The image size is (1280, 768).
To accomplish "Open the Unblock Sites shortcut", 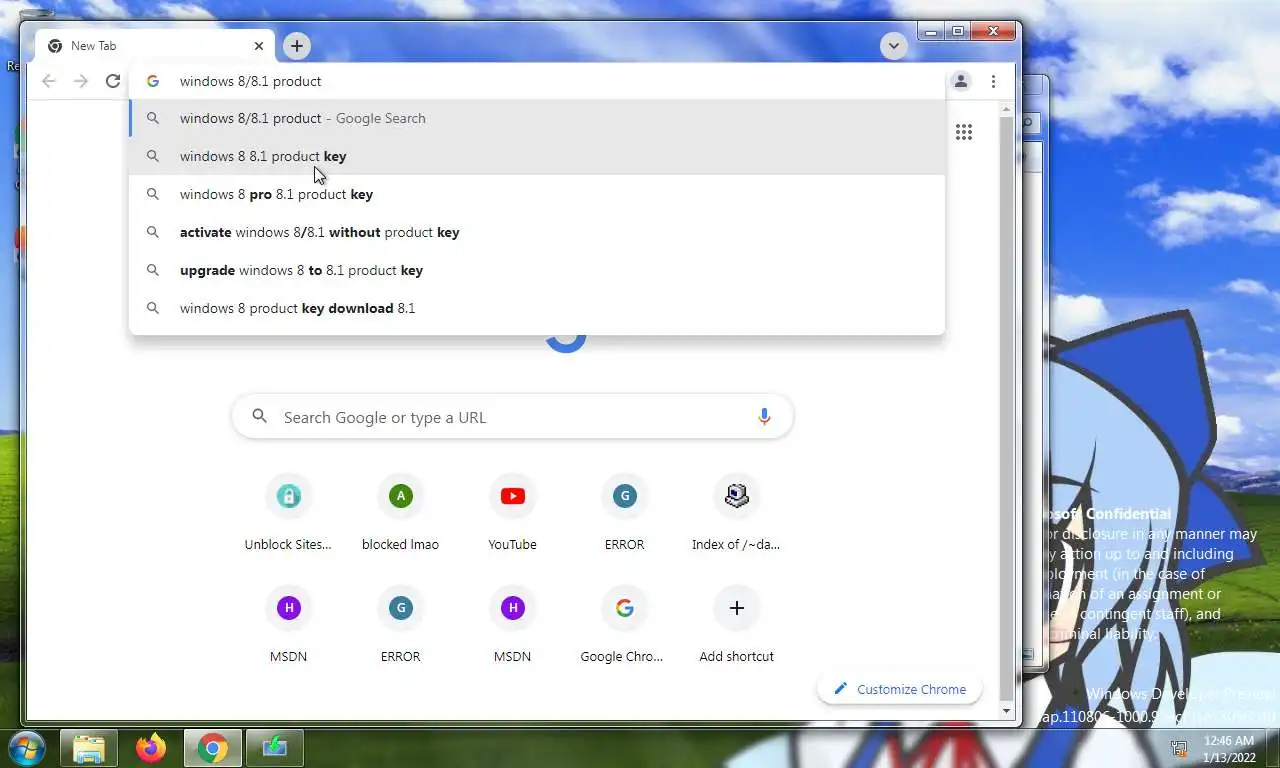I will [288, 512].
